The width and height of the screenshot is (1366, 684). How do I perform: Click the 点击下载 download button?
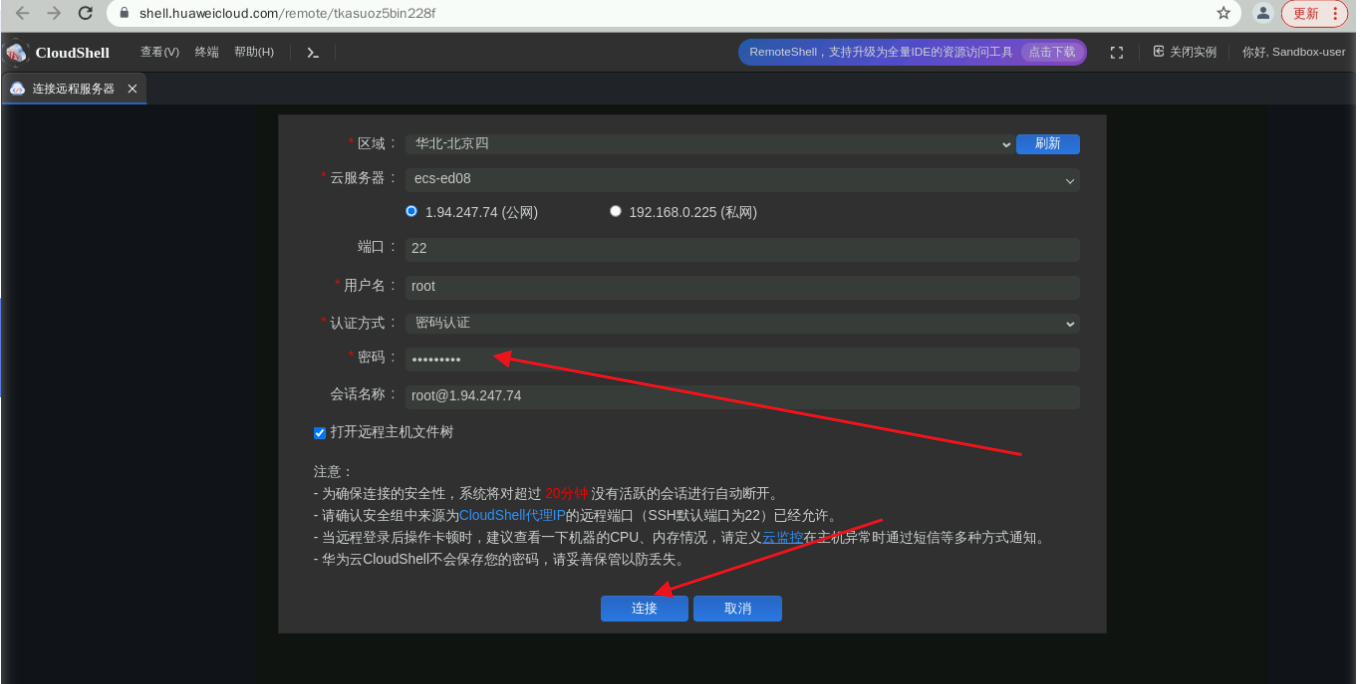tap(1053, 52)
